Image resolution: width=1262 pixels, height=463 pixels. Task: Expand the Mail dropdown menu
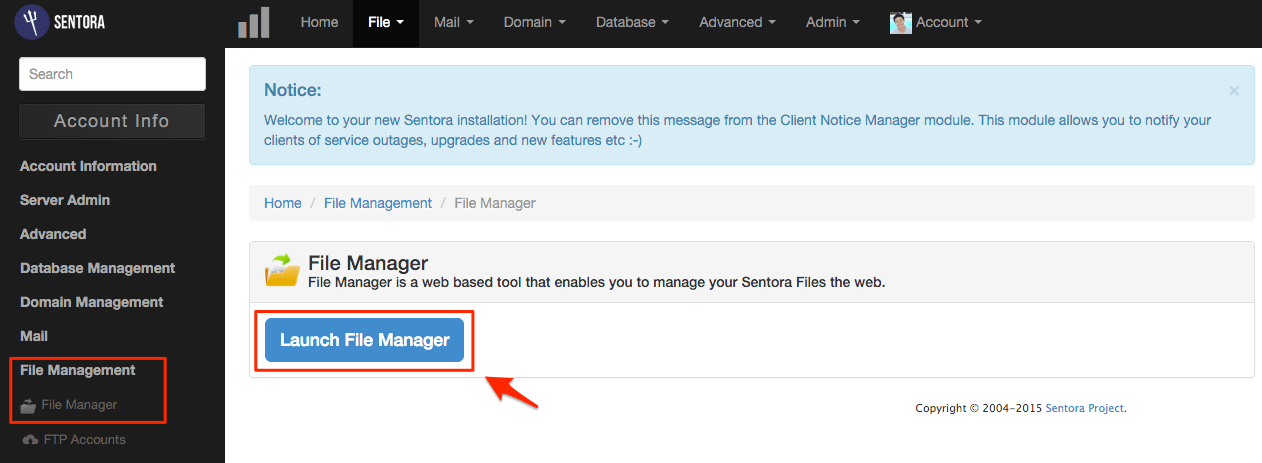454,23
